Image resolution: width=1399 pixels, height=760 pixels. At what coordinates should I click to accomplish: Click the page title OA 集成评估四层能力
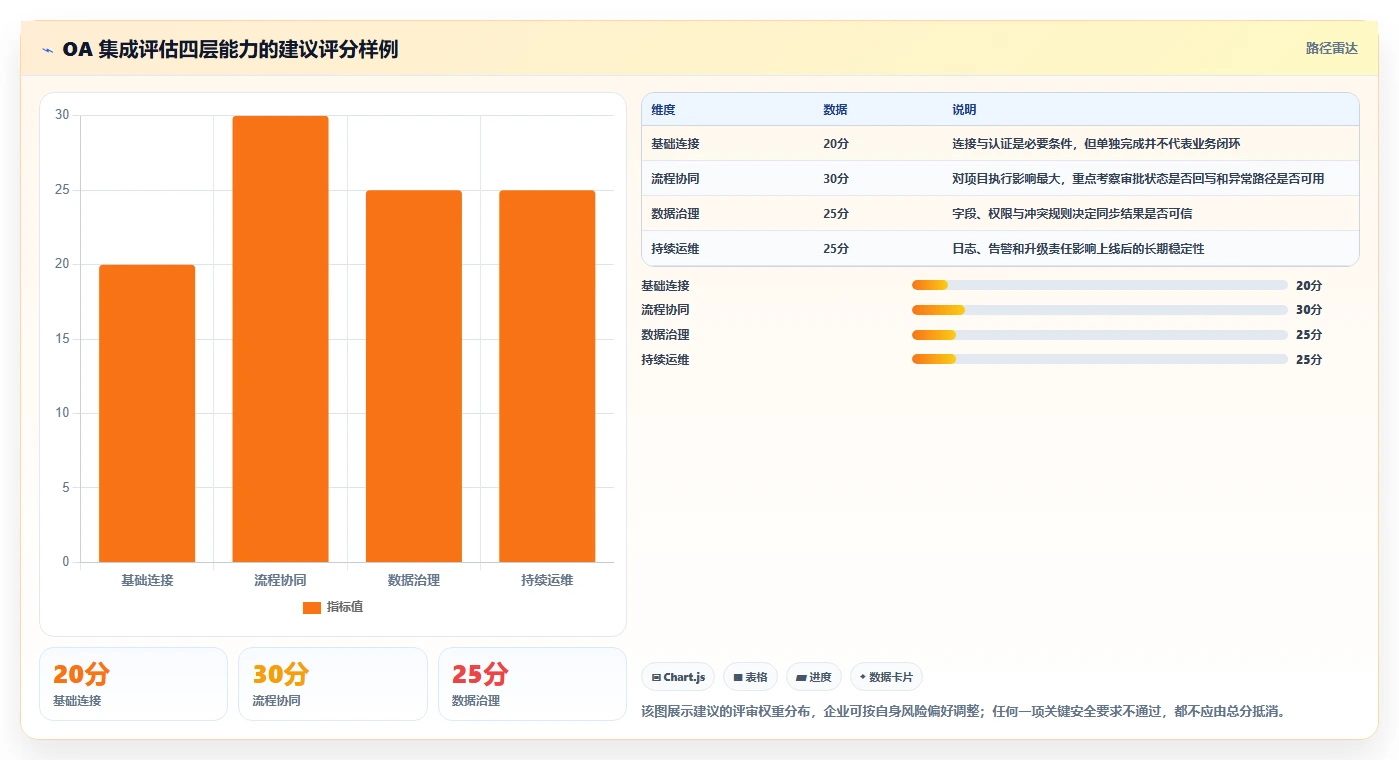(230, 49)
